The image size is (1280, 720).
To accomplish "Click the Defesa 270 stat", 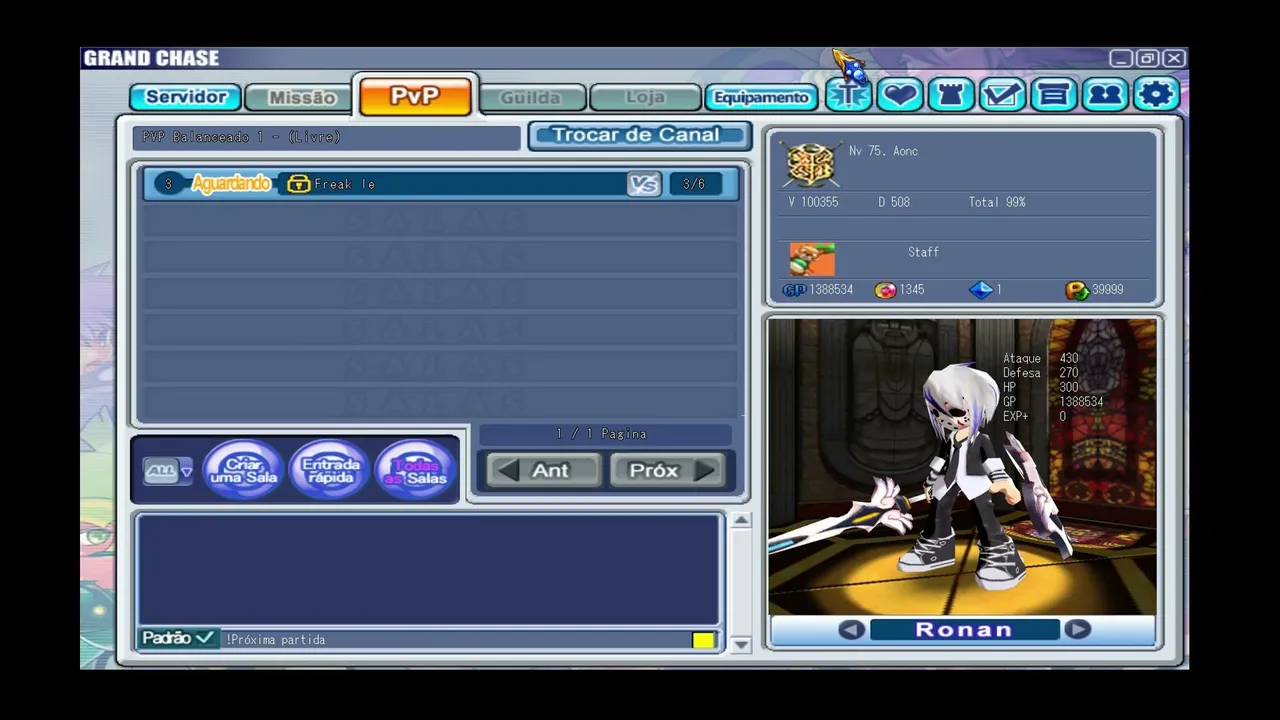I will (1041, 373).
